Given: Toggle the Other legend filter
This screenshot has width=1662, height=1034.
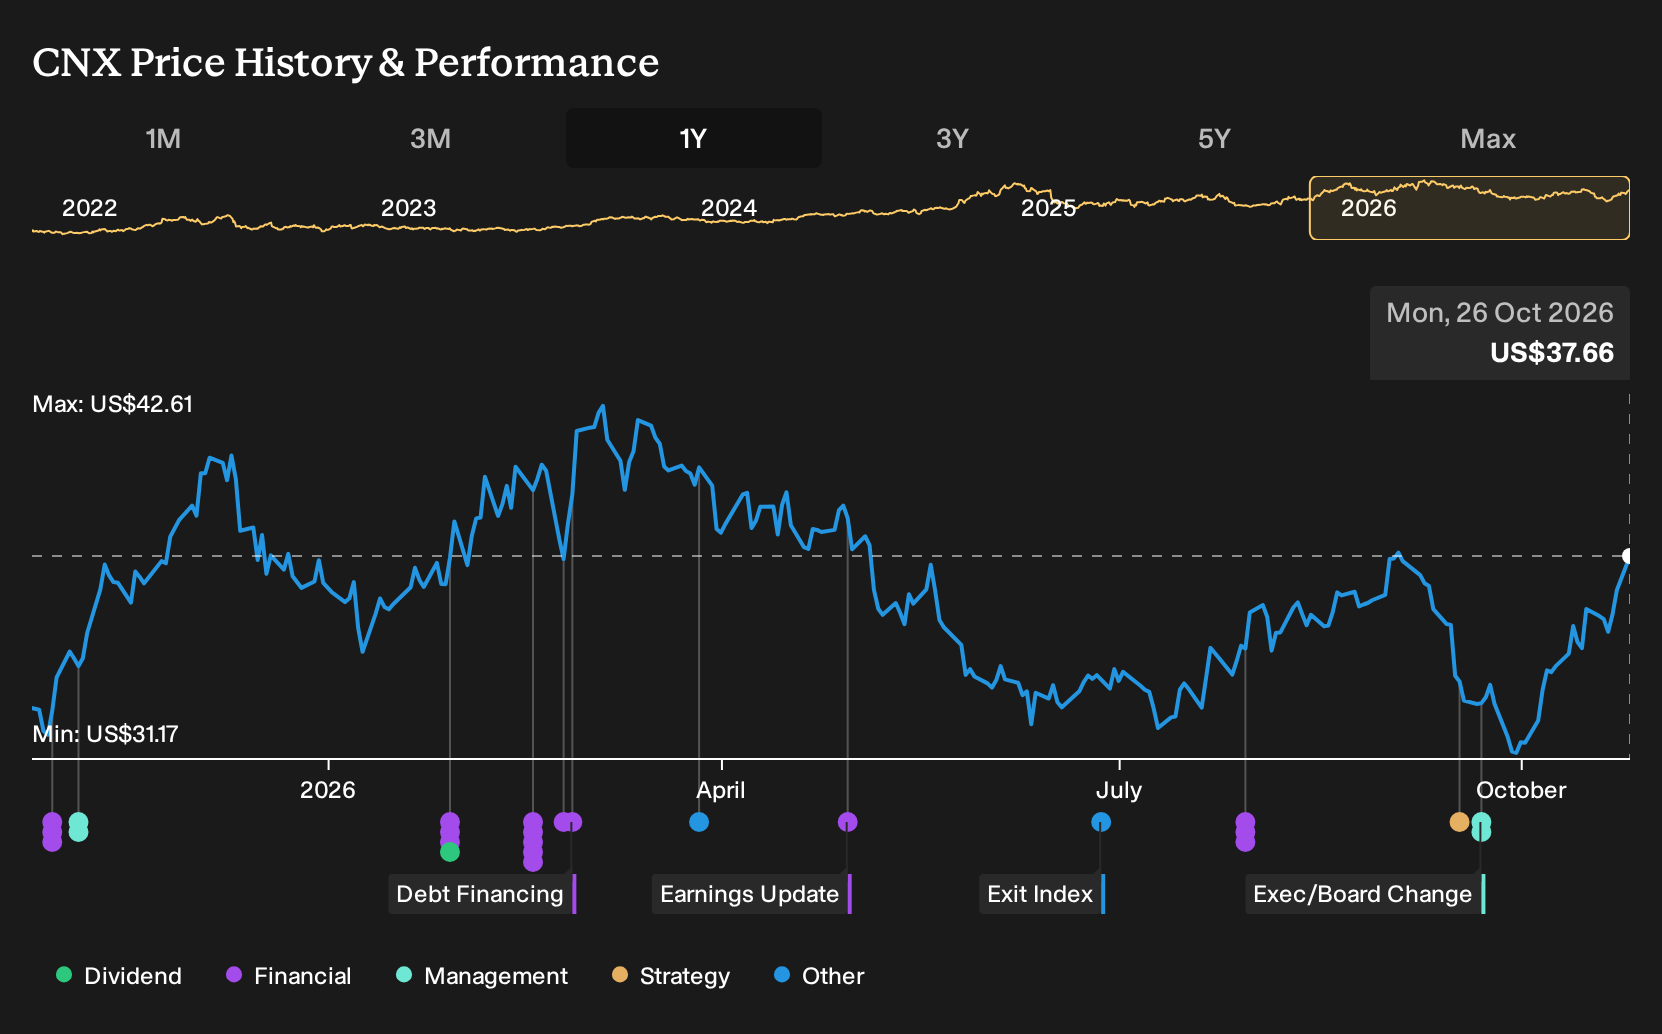Looking at the screenshot, I should (818, 976).
